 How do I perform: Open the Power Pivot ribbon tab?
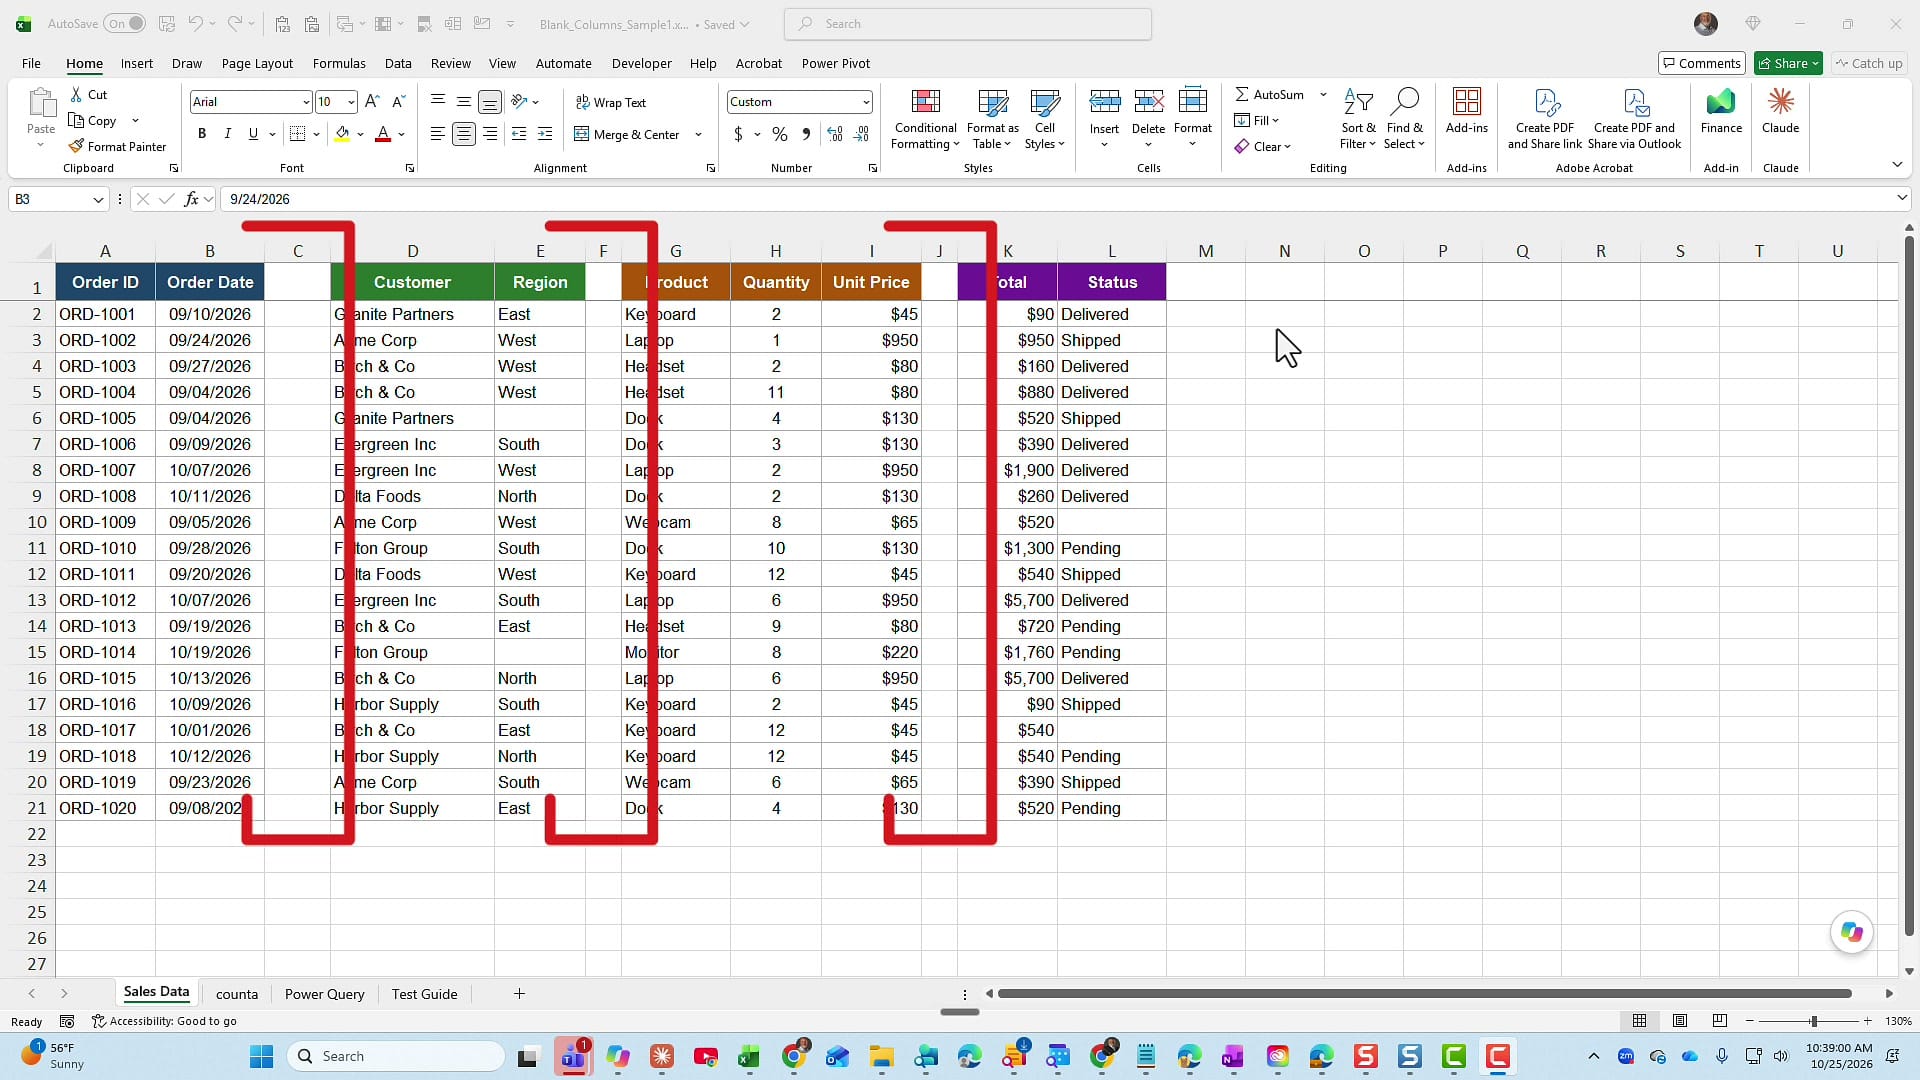click(x=836, y=63)
